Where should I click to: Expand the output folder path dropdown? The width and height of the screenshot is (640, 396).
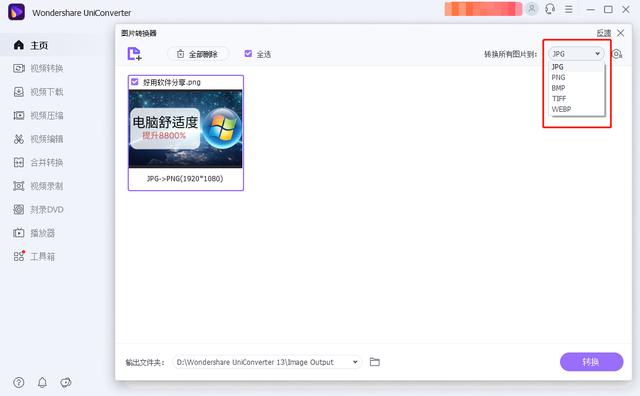point(355,362)
